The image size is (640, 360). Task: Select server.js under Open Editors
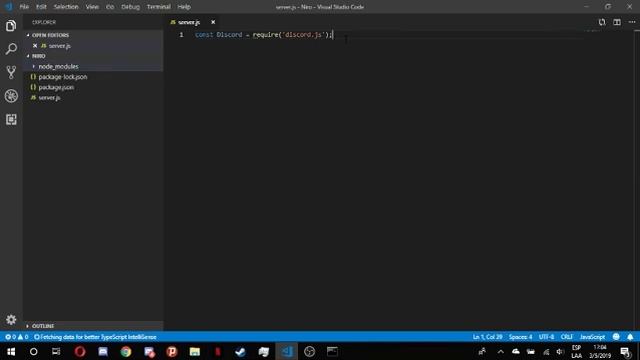pyautogui.click(x=60, y=46)
